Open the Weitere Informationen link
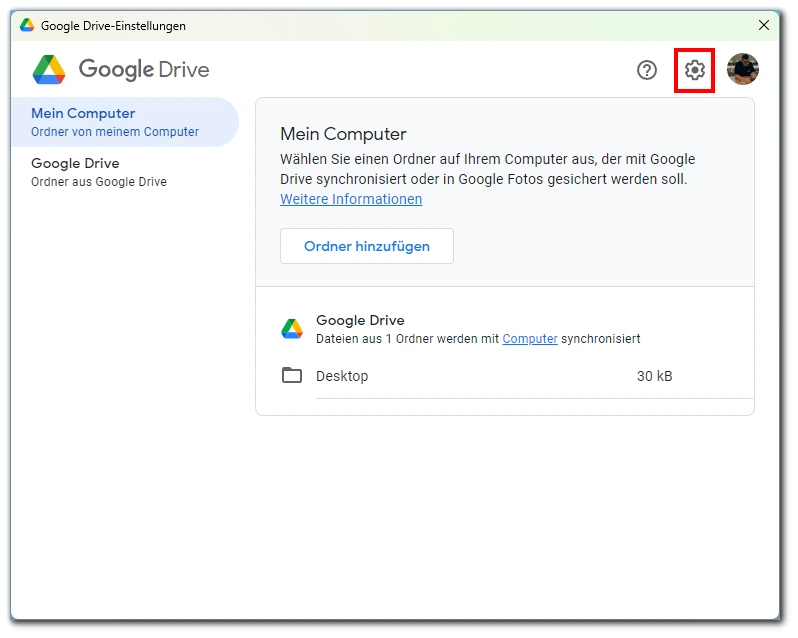The height and width of the screenshot is (638, 798). click(x=351, y=199)
